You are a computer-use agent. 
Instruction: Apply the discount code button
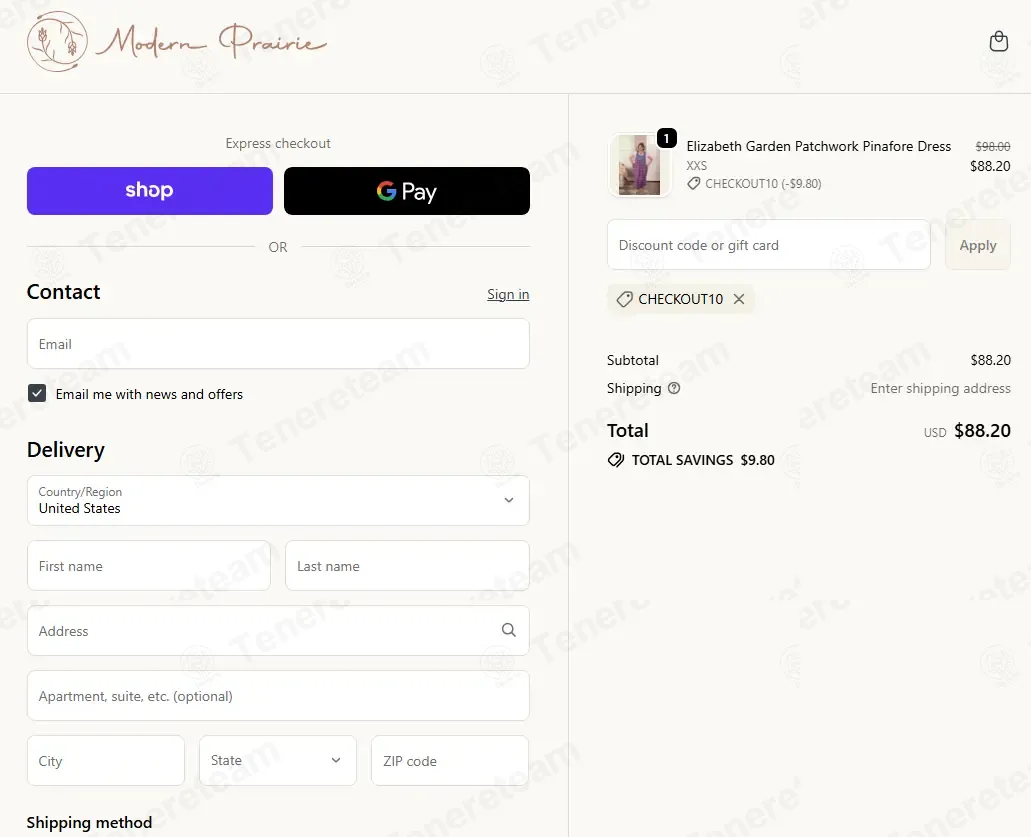click(978, 245)
